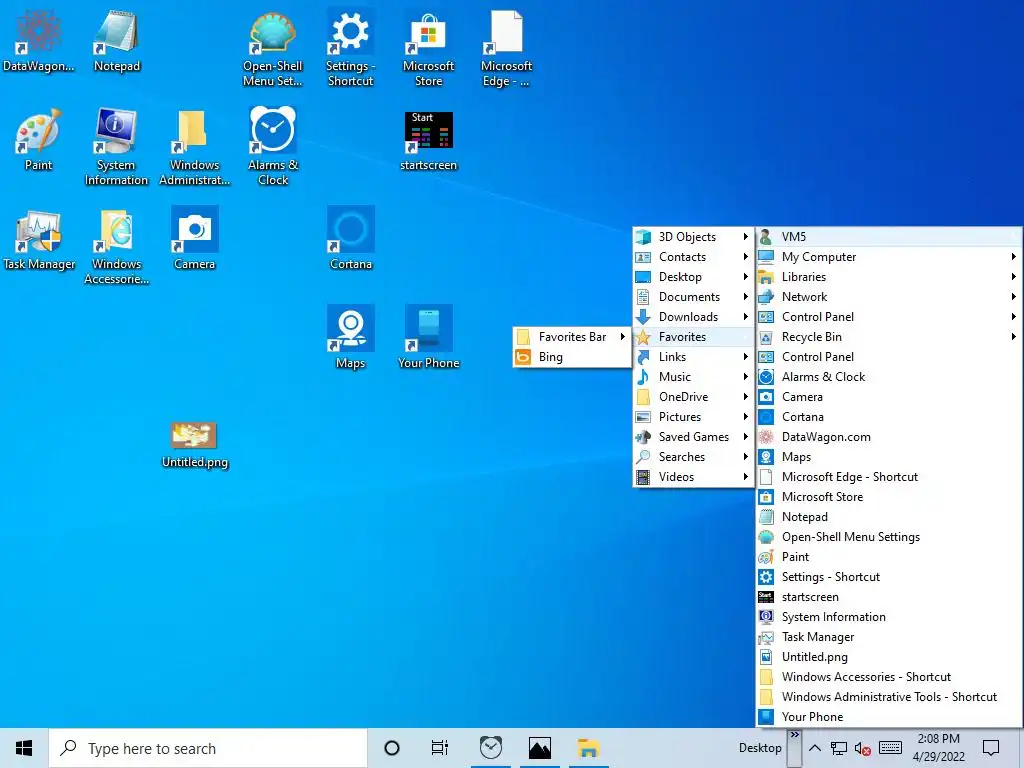Open the network tray icon
This screenshot has height=768, width=1024.
click(839, 748)
